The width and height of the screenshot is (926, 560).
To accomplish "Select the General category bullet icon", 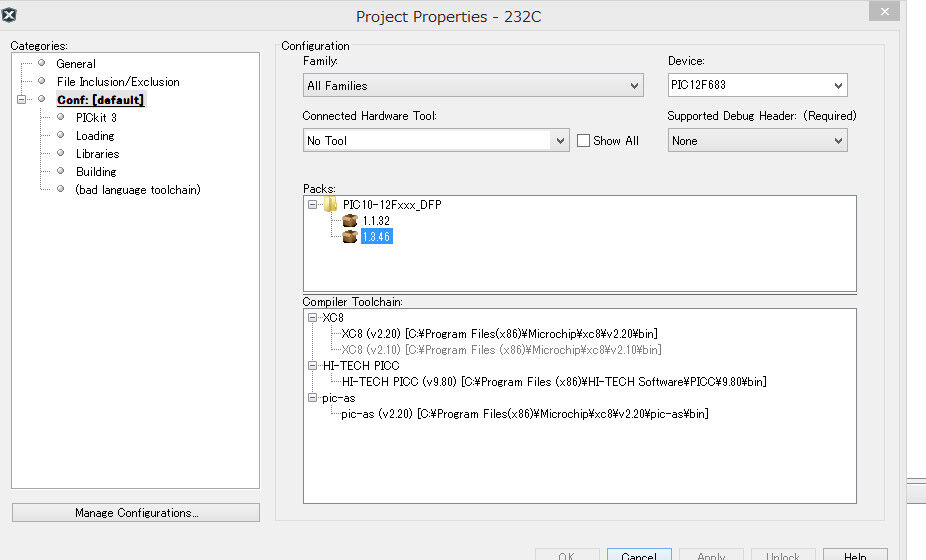I will (41, 63).
